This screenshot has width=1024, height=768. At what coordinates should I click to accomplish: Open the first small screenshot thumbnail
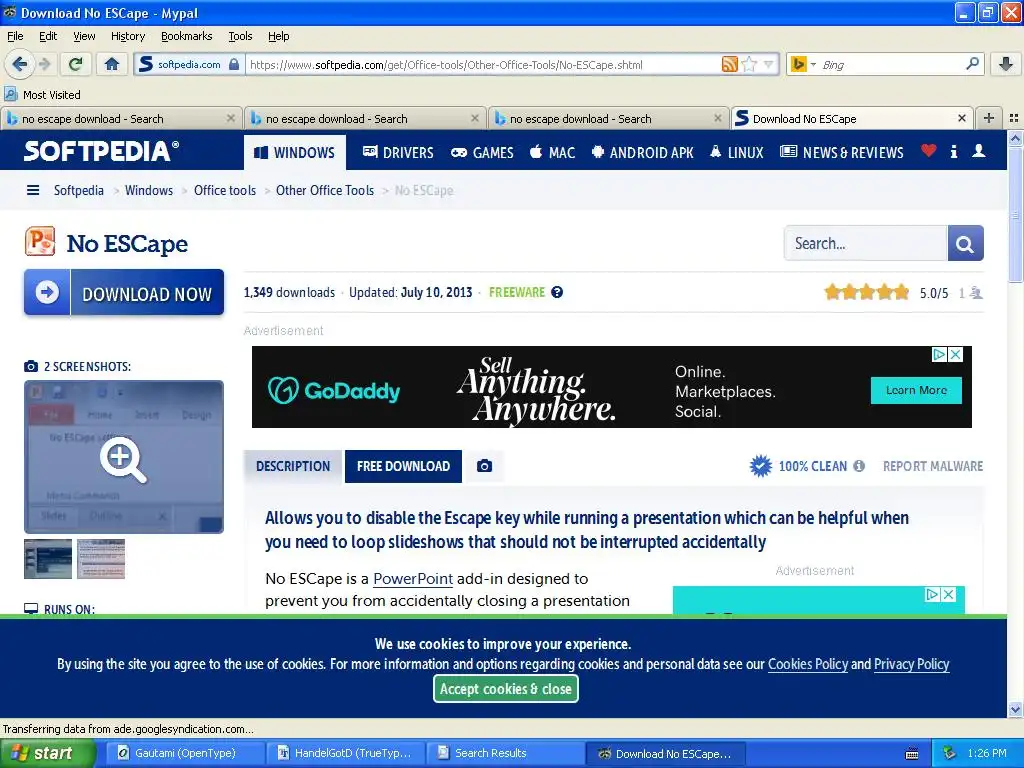point(48,559)
